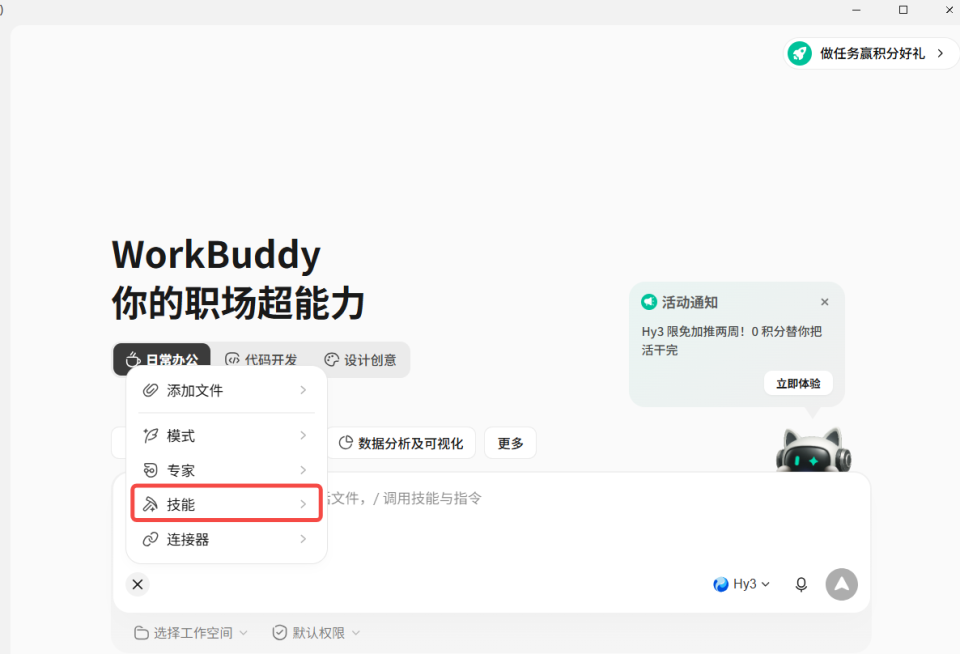960x654 pixels.
Task: Open 技能 menu entry
Action: (x=226, y=504)
